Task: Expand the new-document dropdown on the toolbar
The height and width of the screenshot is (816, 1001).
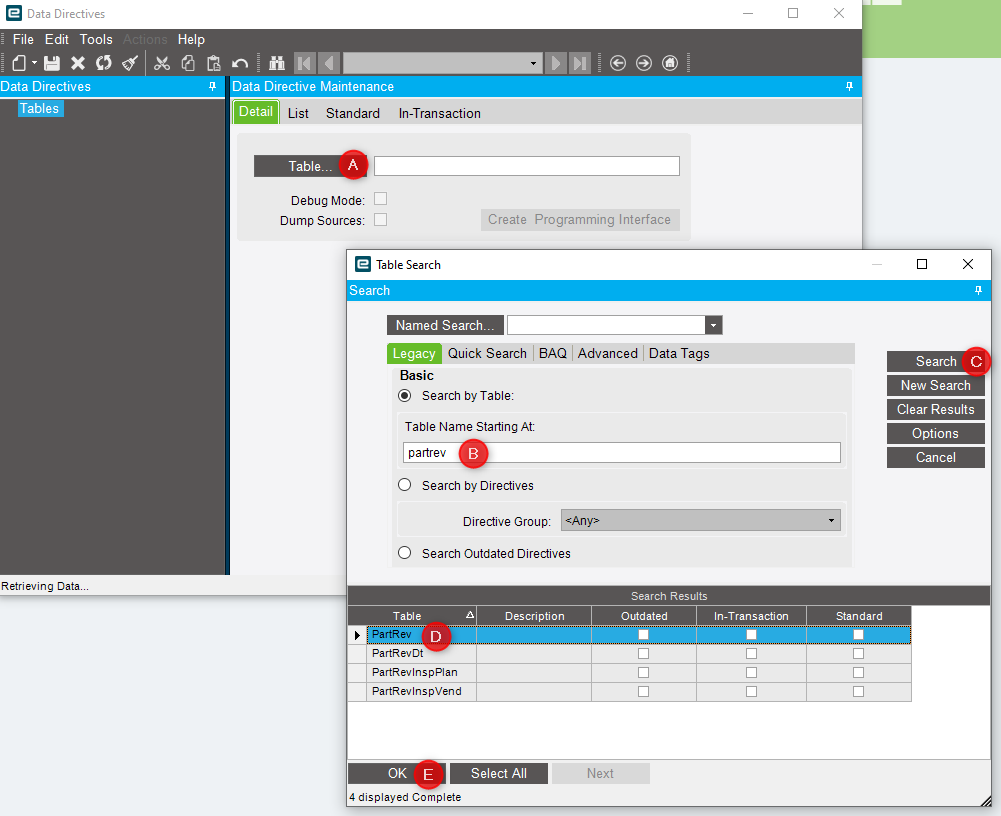Action: coord(33,62)
